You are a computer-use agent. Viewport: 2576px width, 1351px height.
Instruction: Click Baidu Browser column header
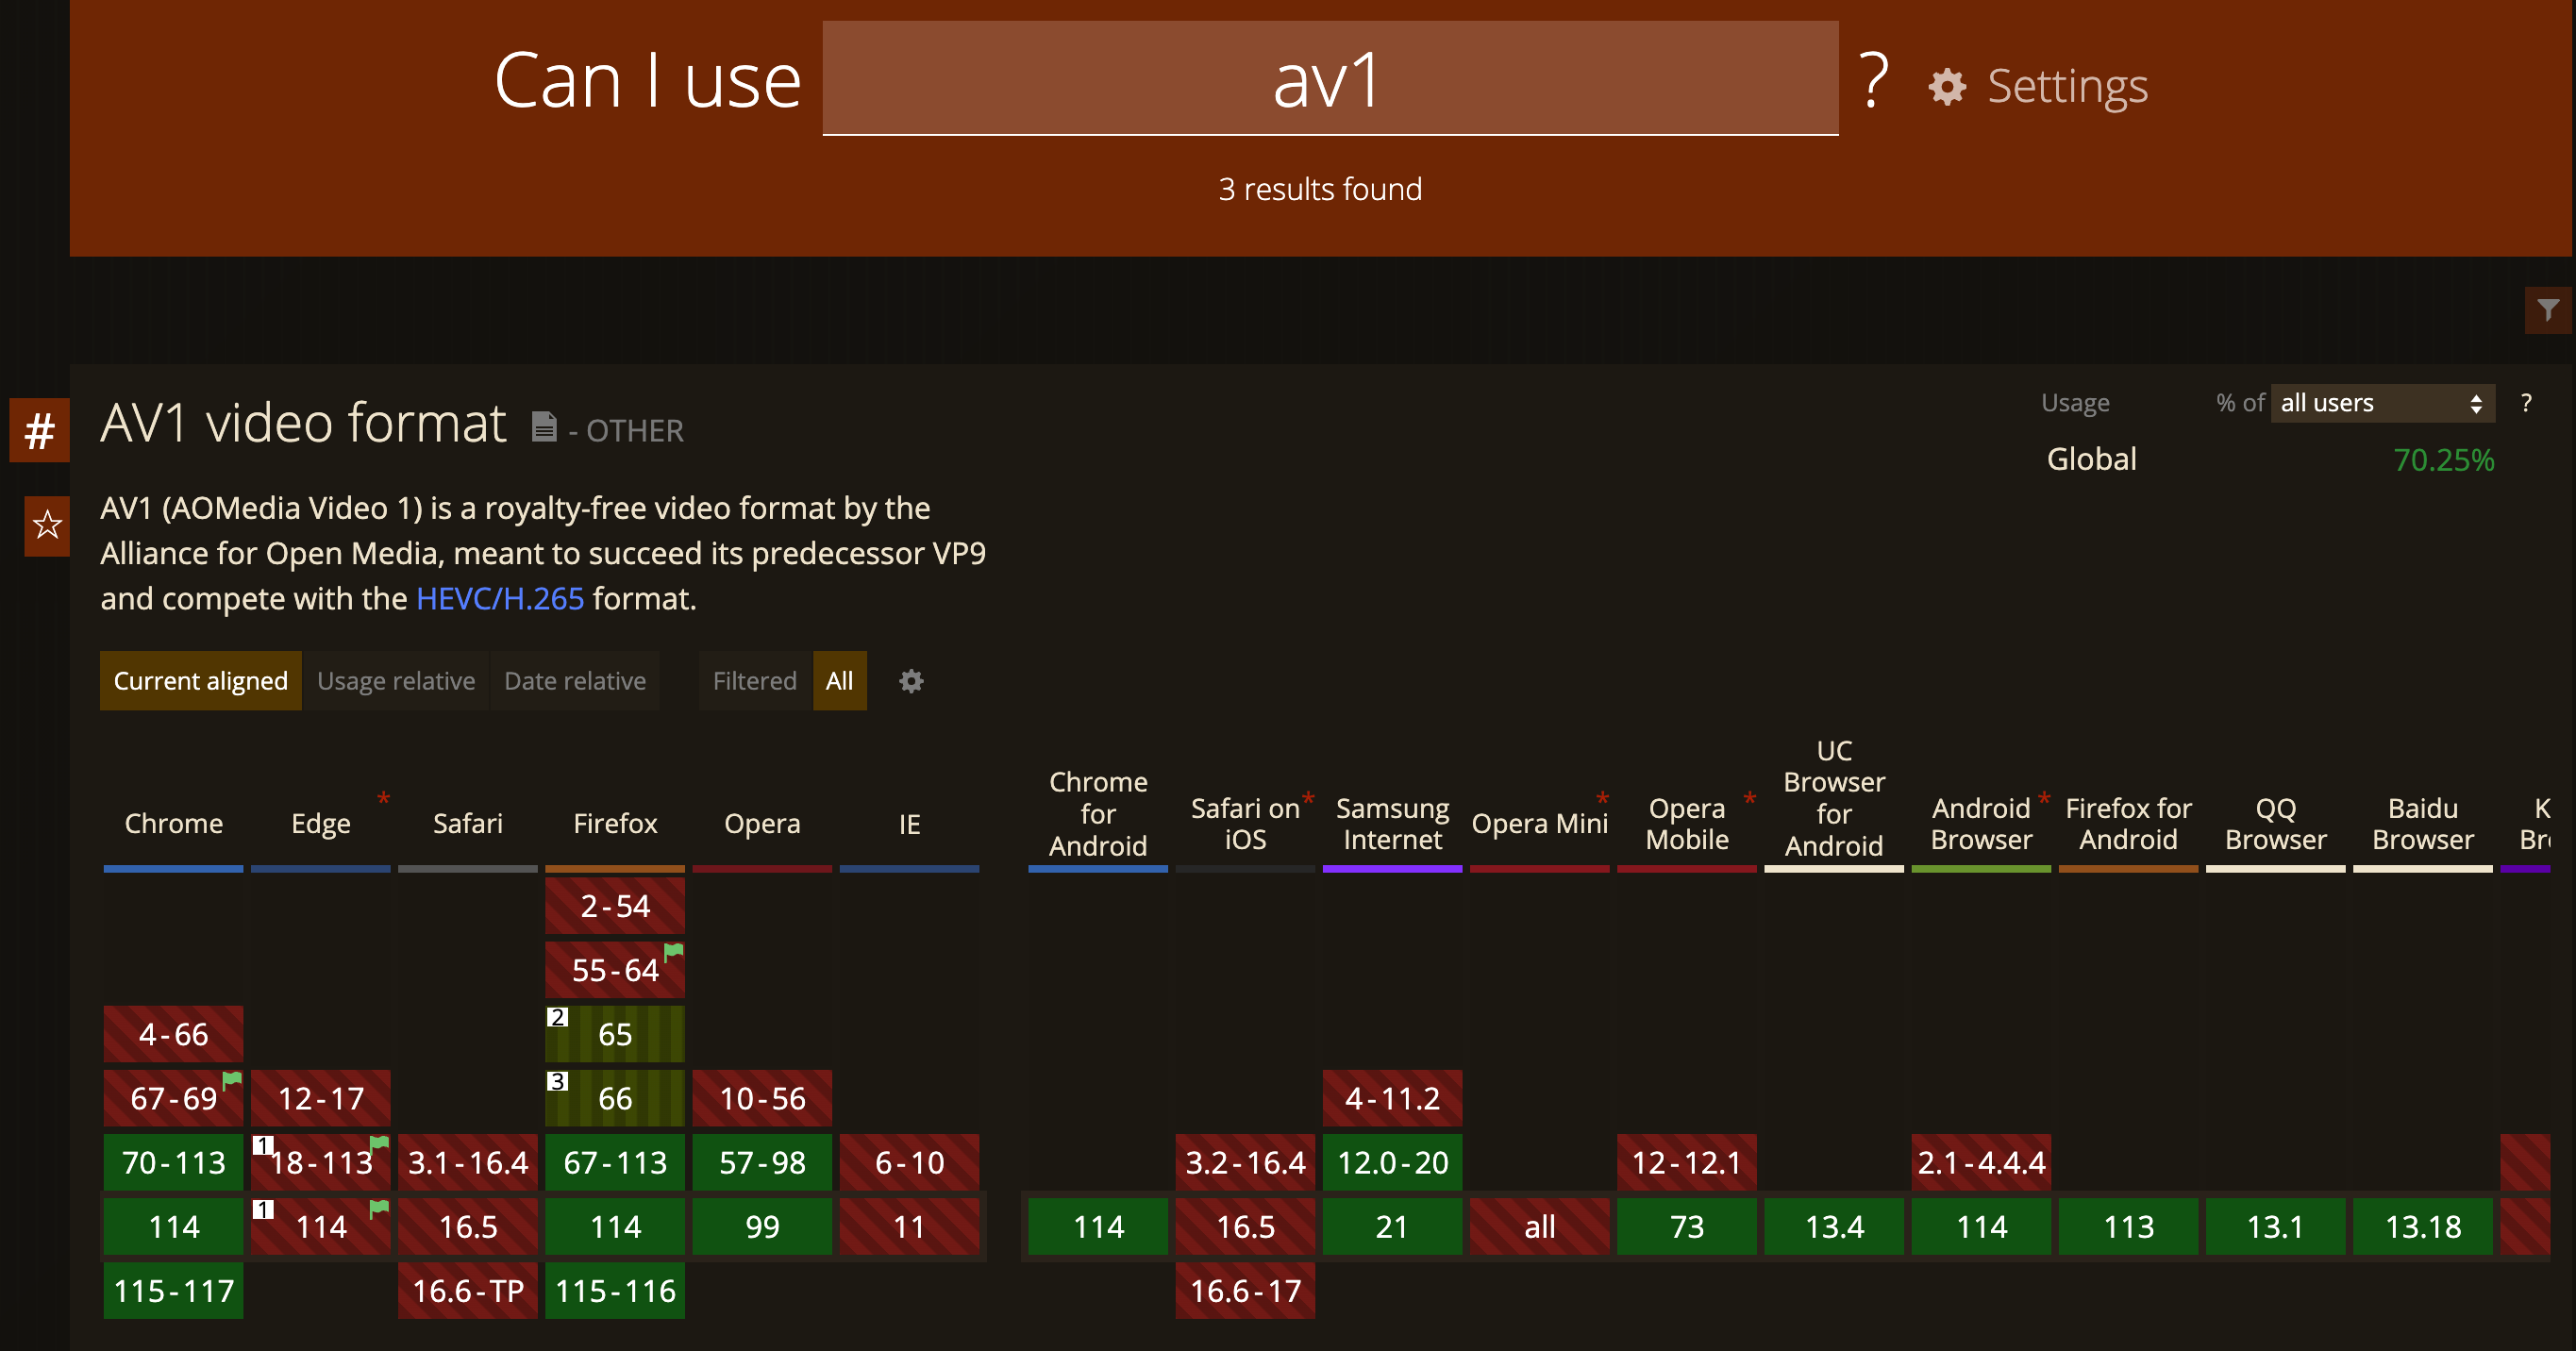2422,823
